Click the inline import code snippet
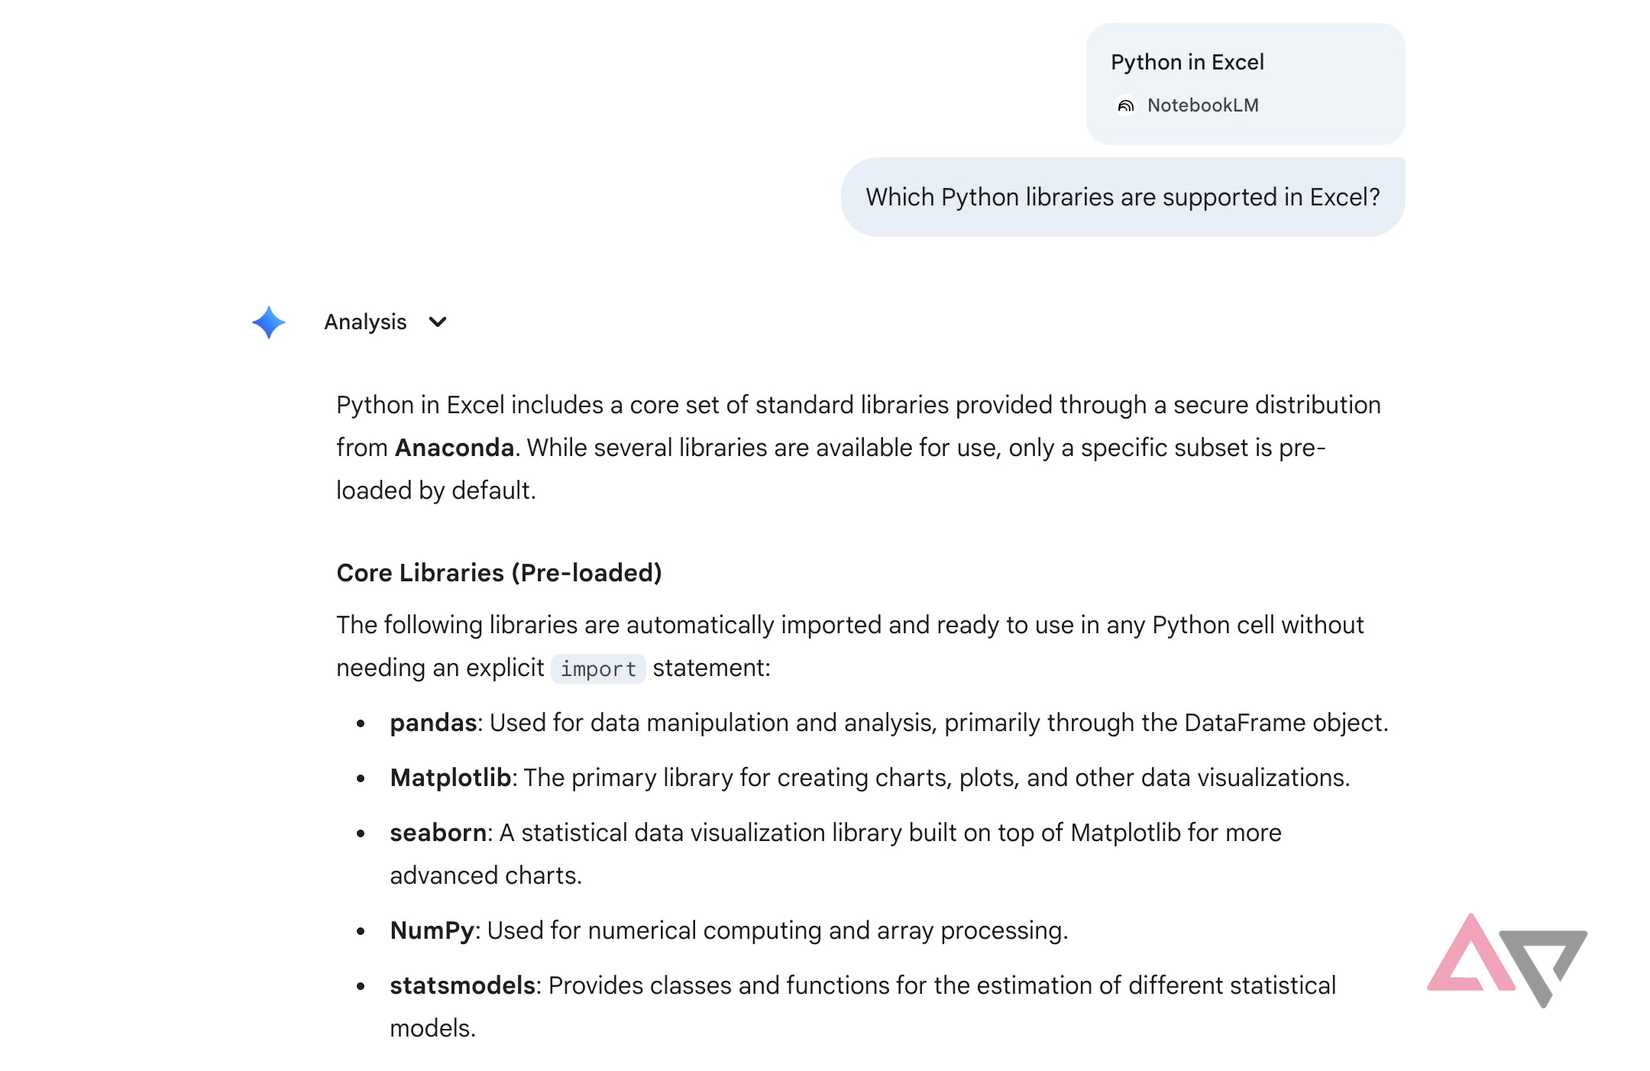 [598, 669]
